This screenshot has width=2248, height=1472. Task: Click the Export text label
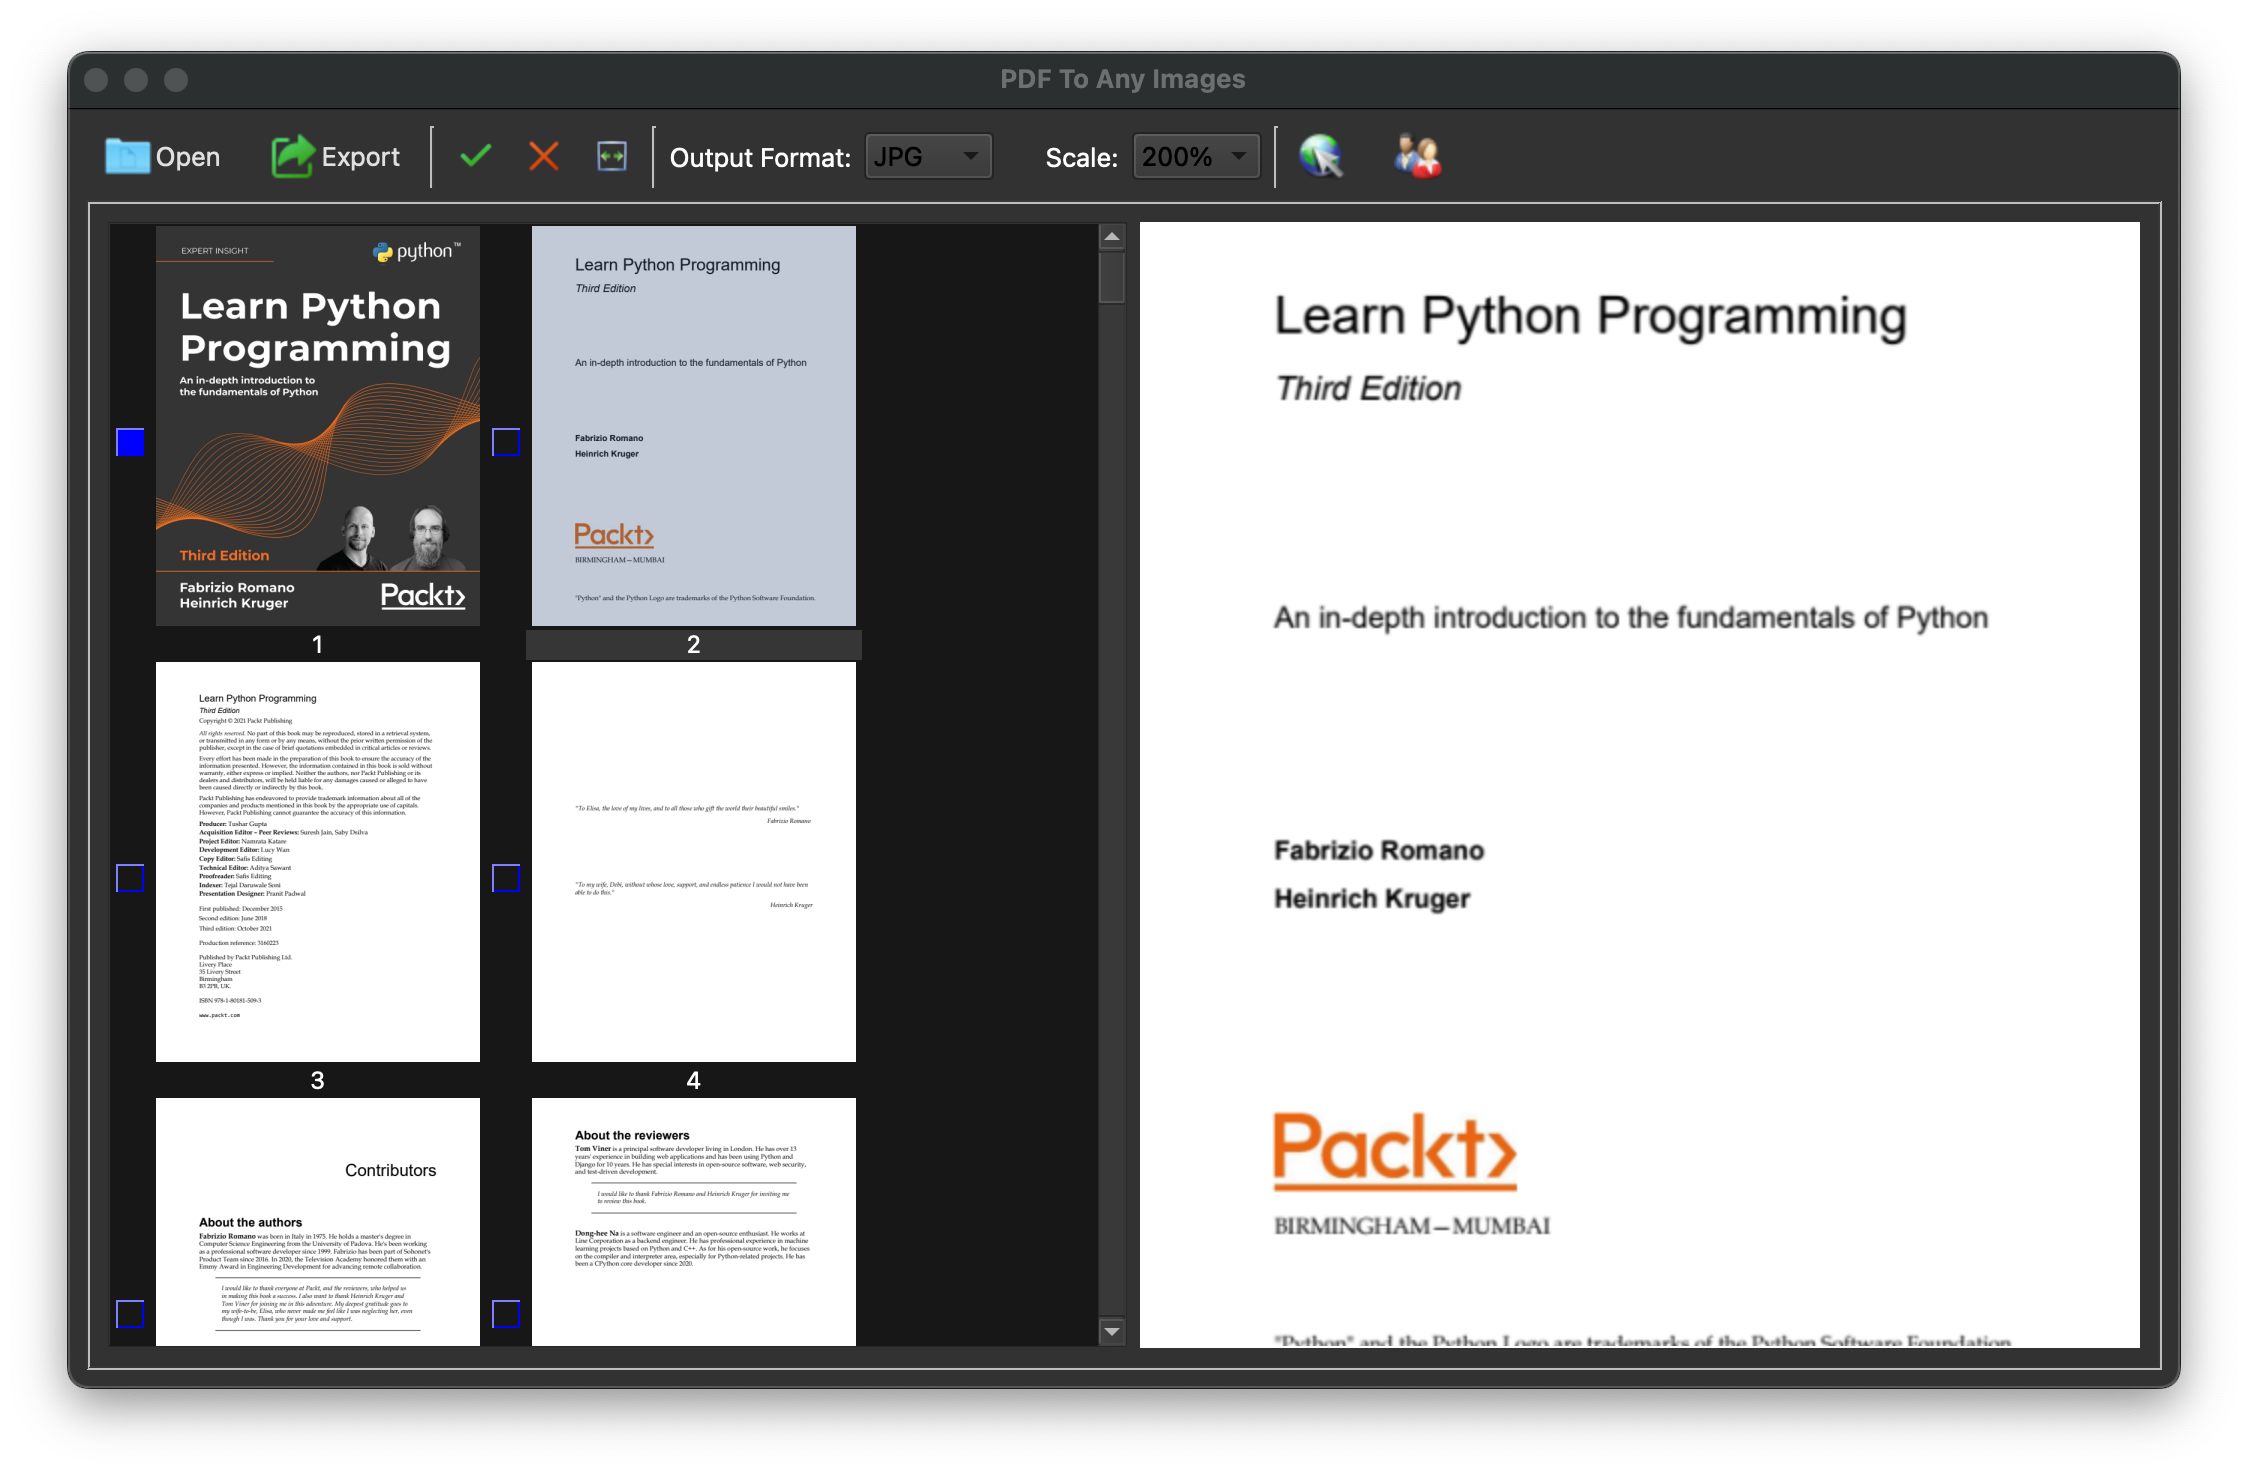360,157
